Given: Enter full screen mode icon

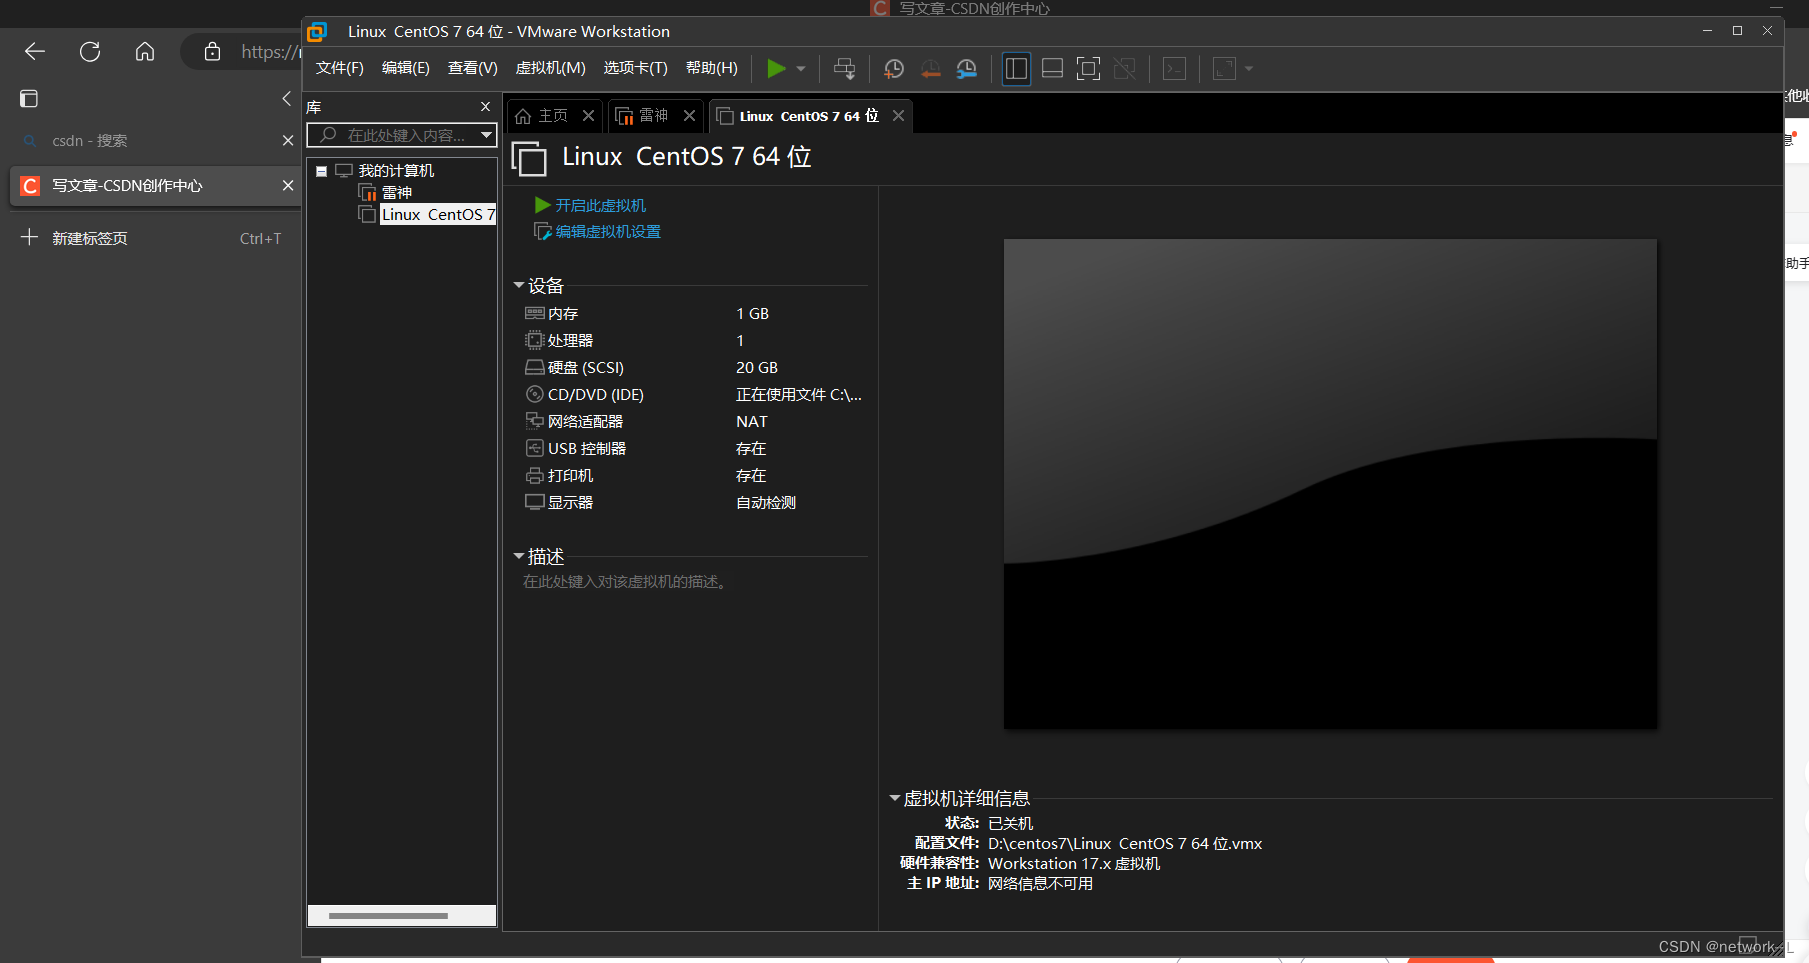Looking at the screenshot, I should 1088,68.
